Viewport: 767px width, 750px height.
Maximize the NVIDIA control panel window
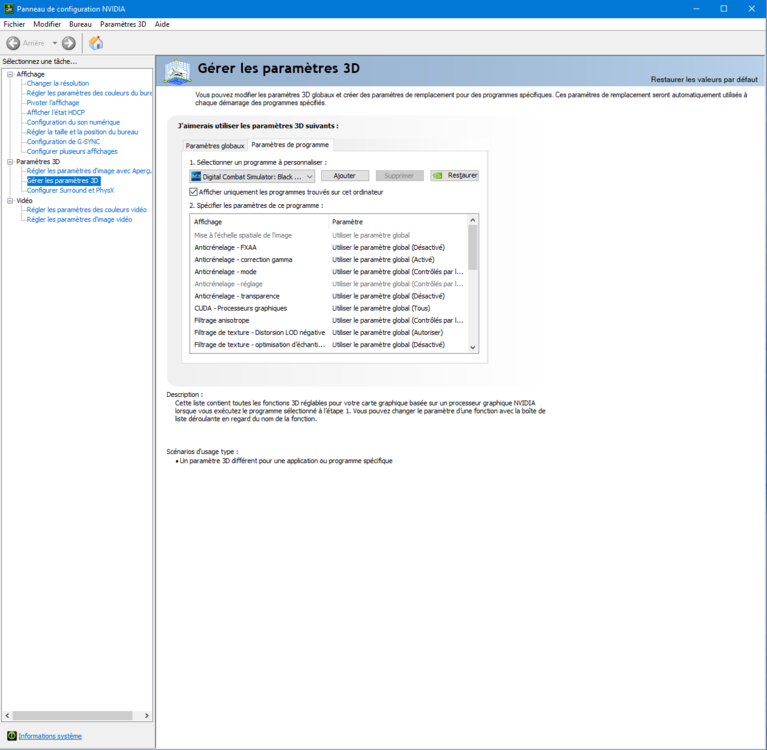pyautogui.click(x=724, y=9)
